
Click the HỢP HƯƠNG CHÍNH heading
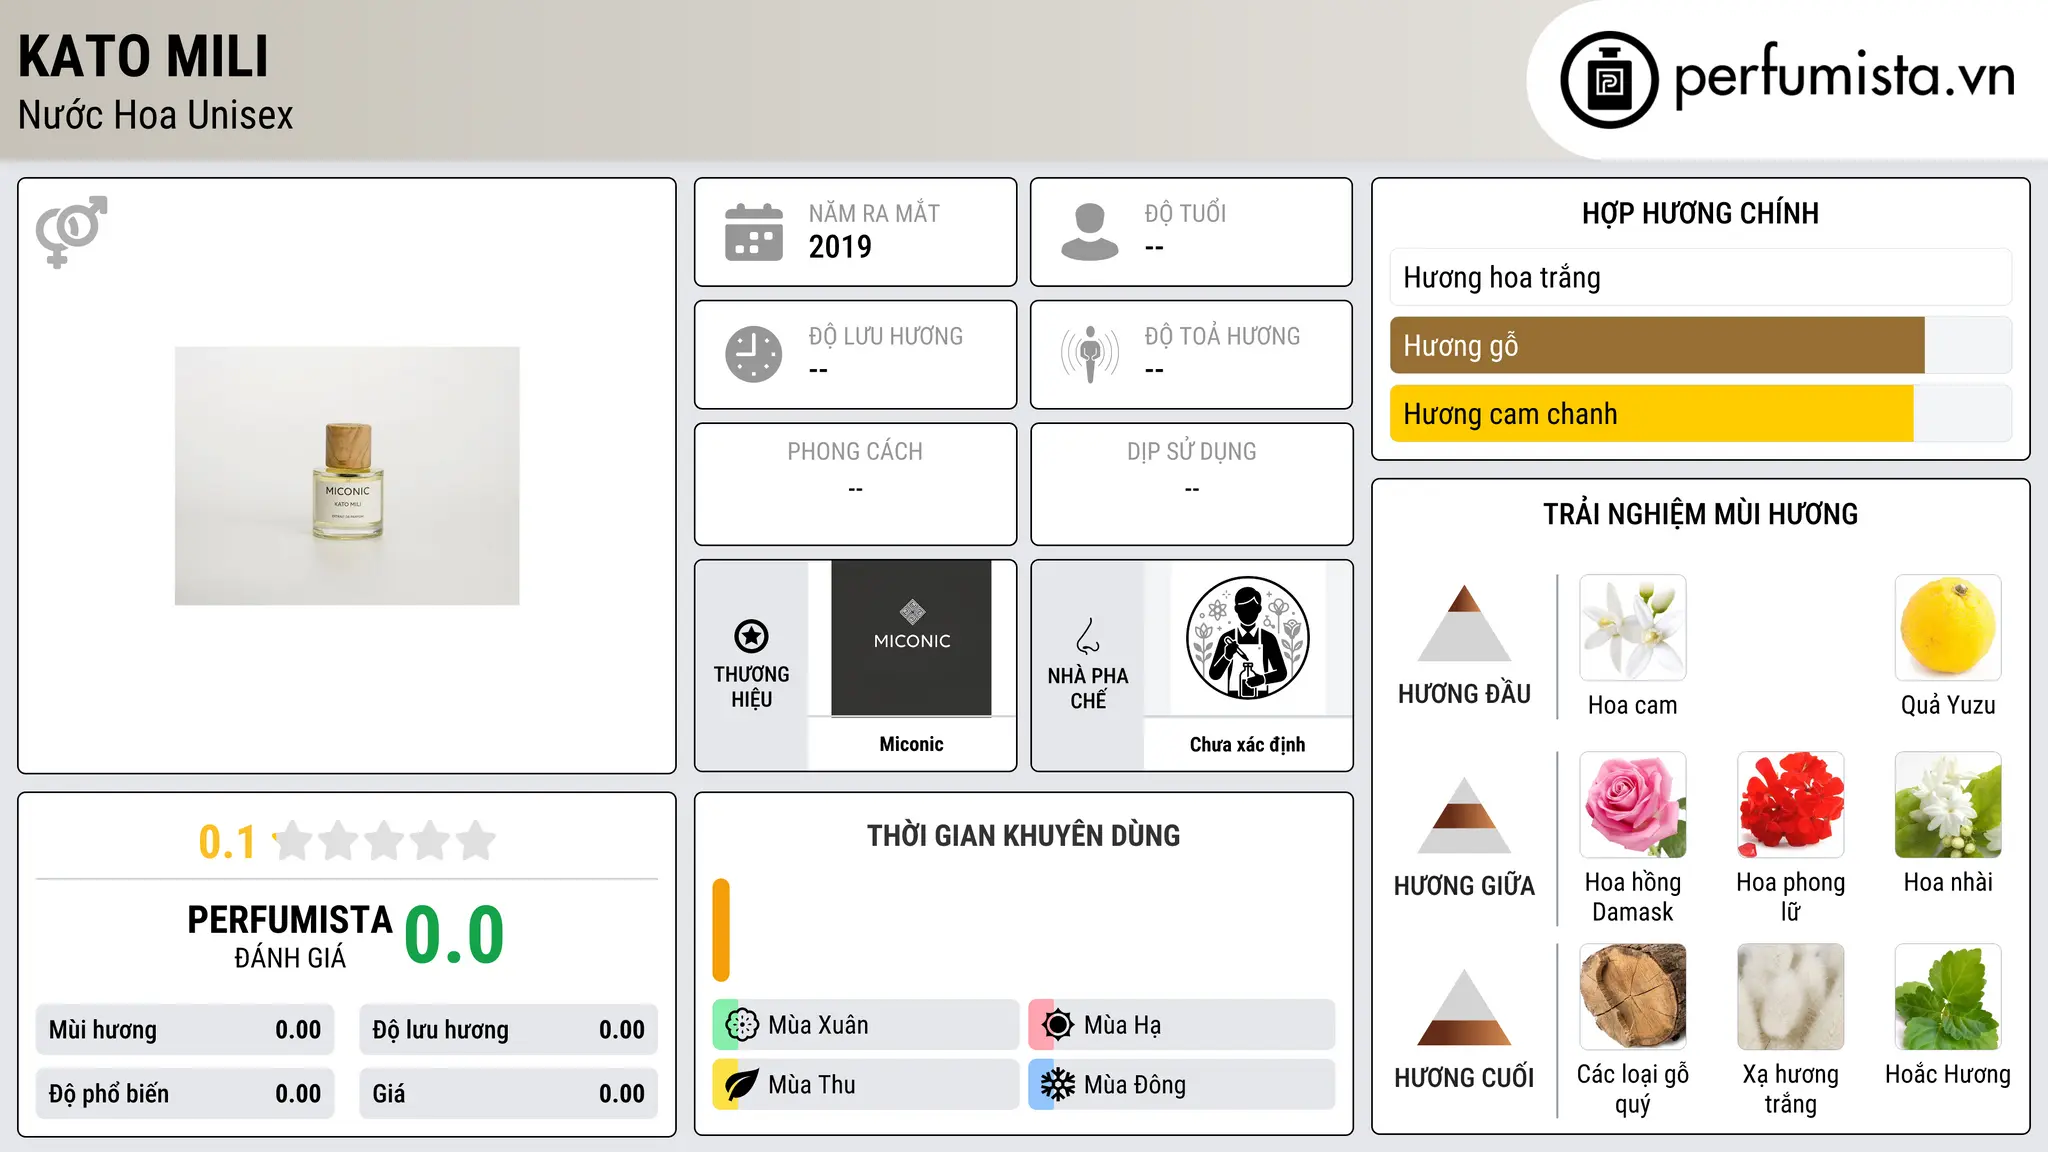[x=1700, y=213]
